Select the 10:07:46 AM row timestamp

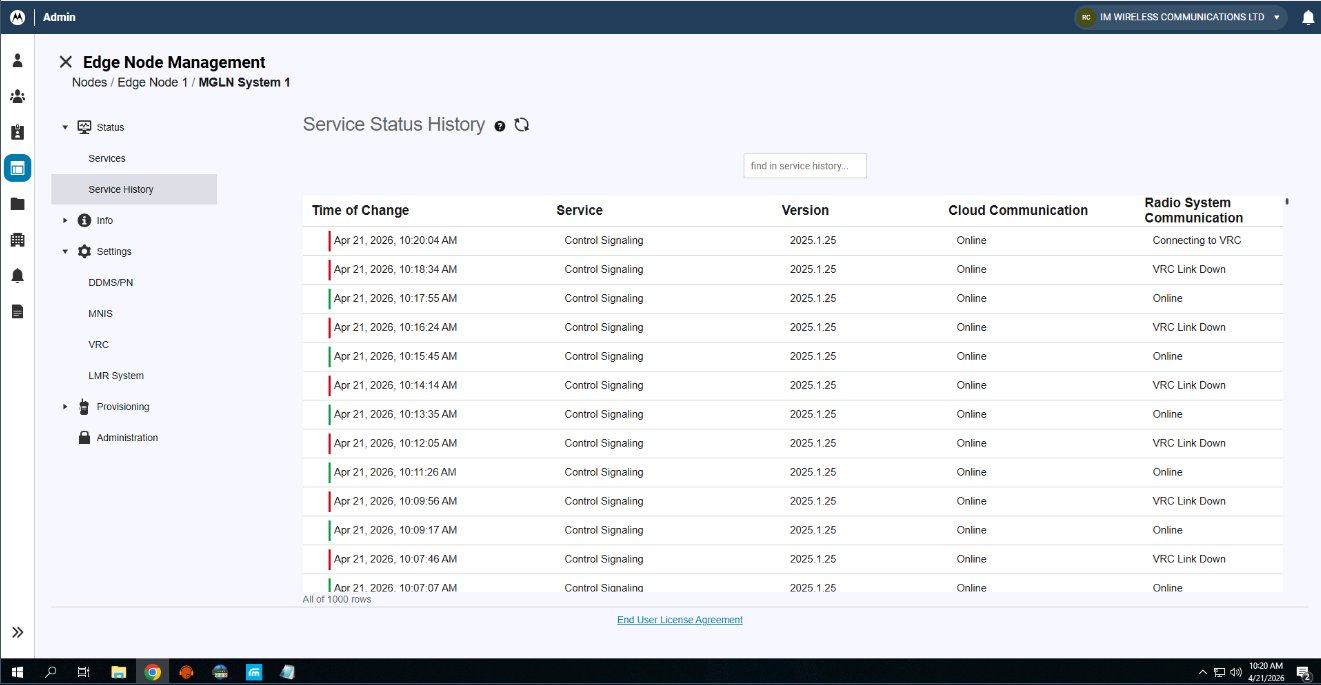395,559
